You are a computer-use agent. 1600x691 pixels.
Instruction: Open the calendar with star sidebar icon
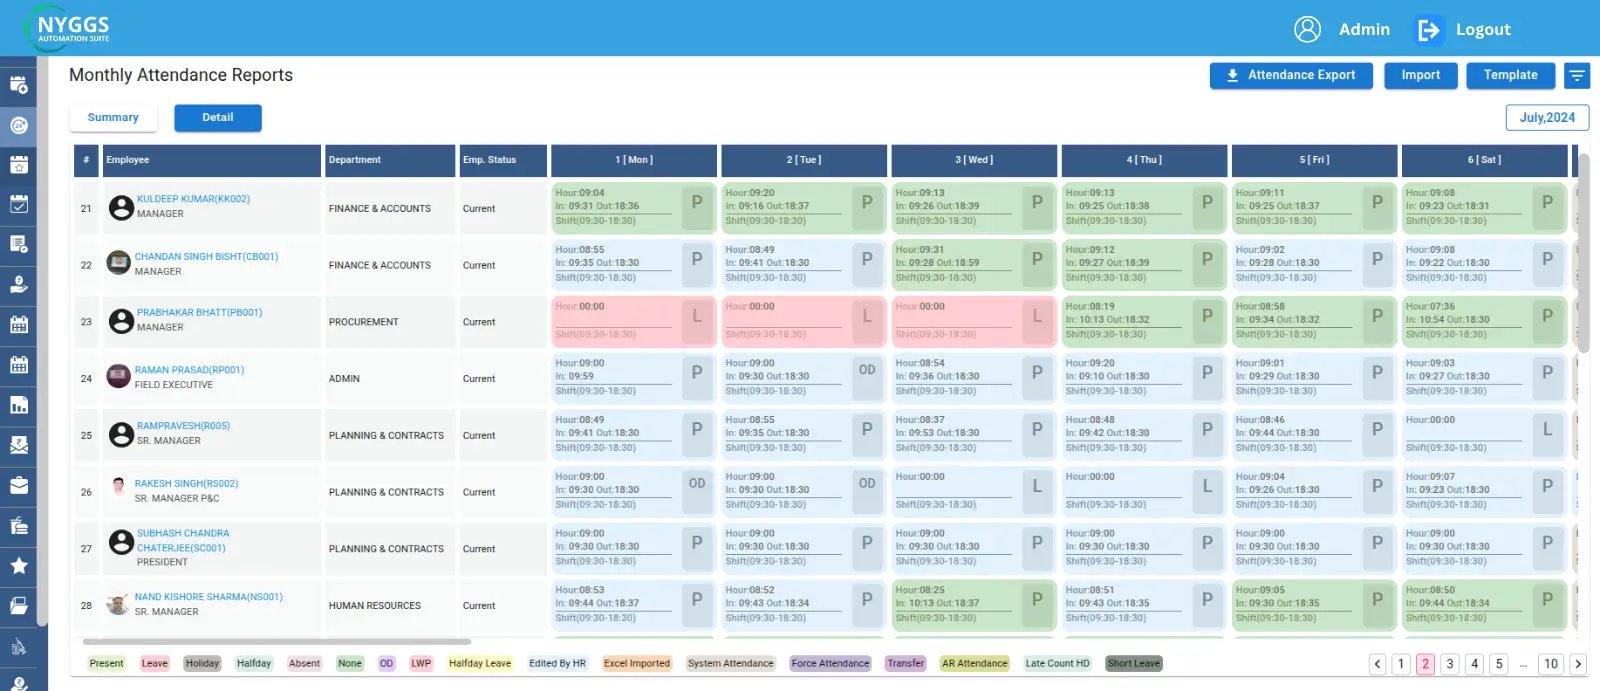tap(18, 165)
